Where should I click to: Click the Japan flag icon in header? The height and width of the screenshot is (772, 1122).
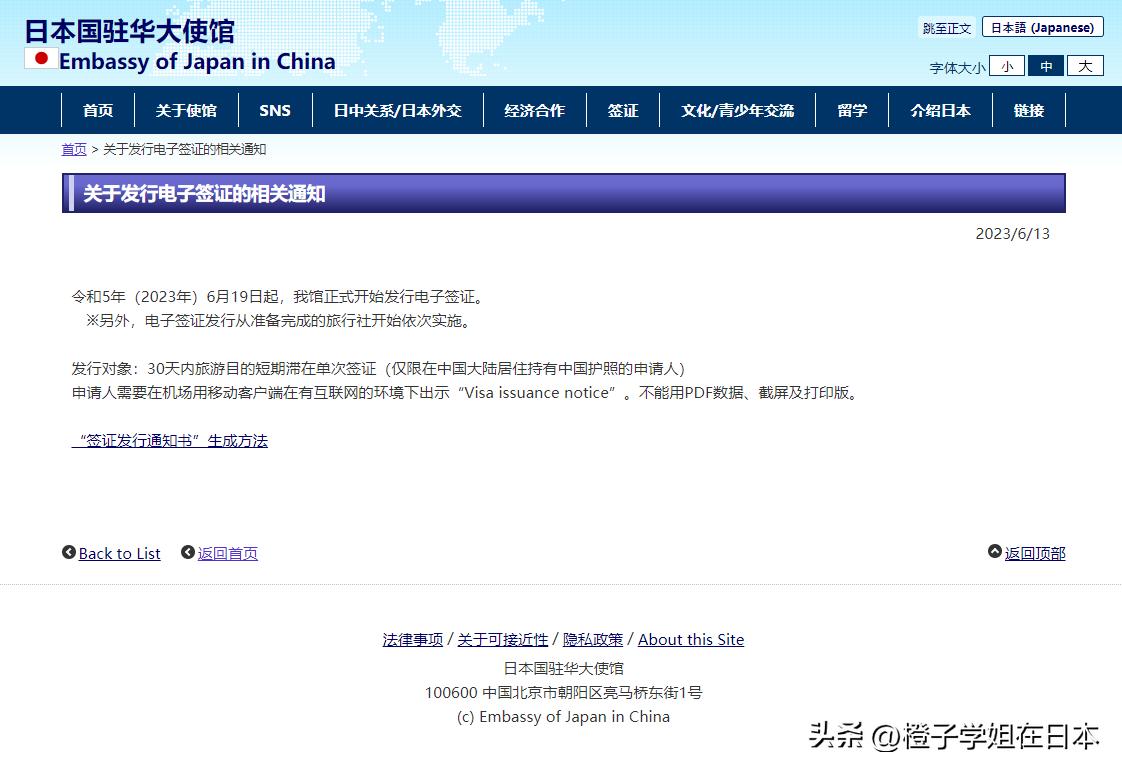42,59
